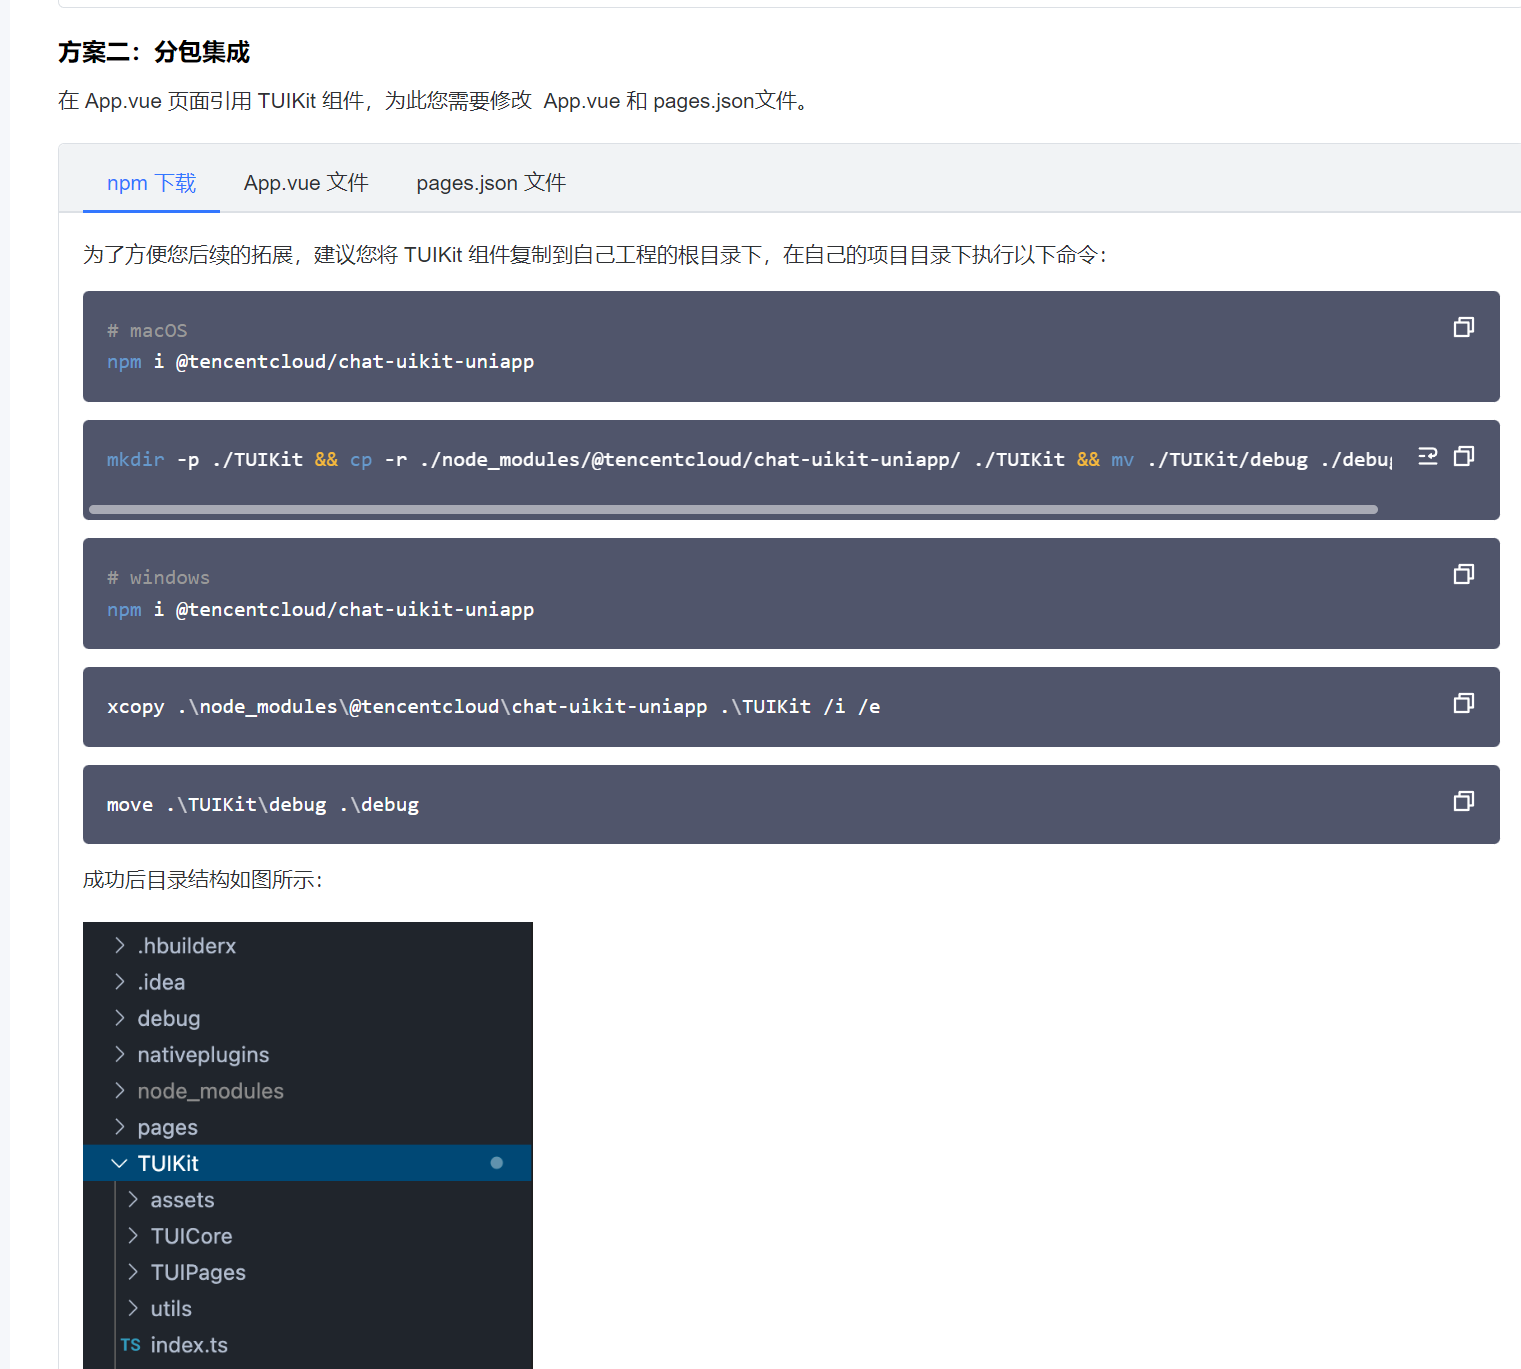Expand the pages folder chevron
Image resolution: width=1521 pixels, height=1369 pixels.
click(x=120, y=1127)
